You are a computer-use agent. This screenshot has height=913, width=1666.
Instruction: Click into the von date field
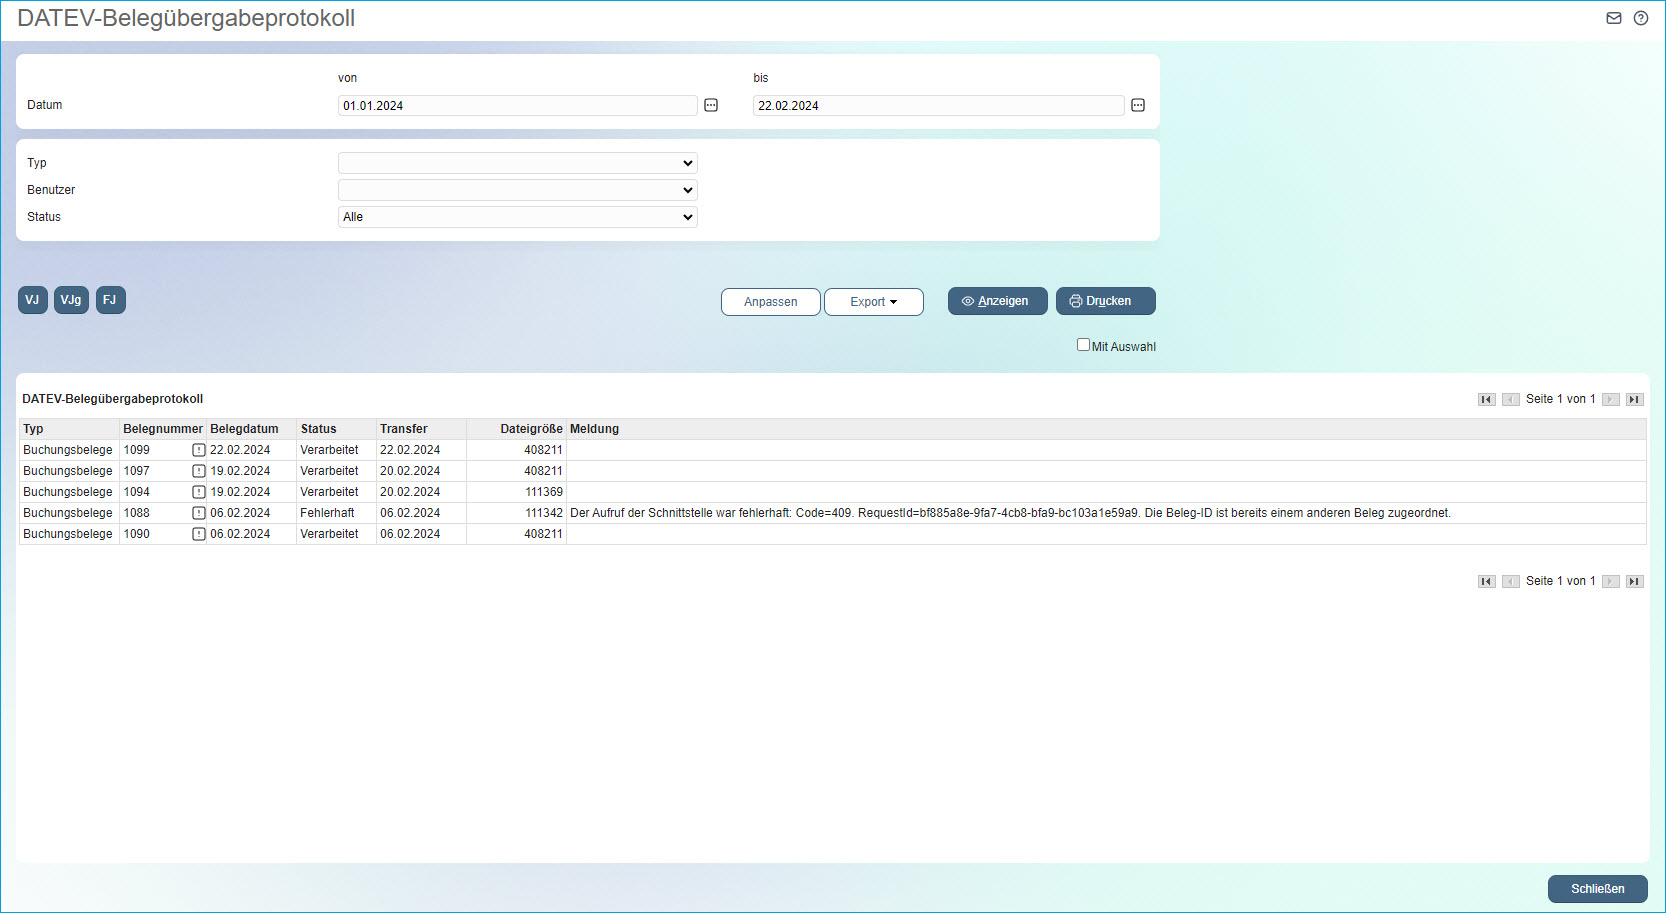[518, 106]
